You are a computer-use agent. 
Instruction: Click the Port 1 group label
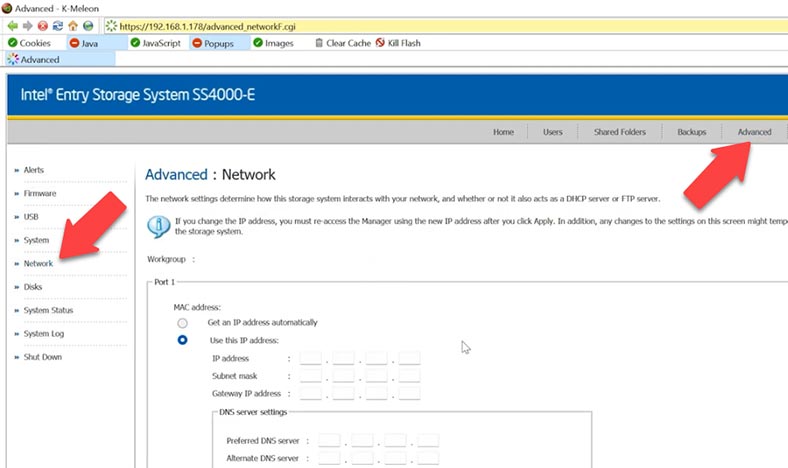(164, 282)
